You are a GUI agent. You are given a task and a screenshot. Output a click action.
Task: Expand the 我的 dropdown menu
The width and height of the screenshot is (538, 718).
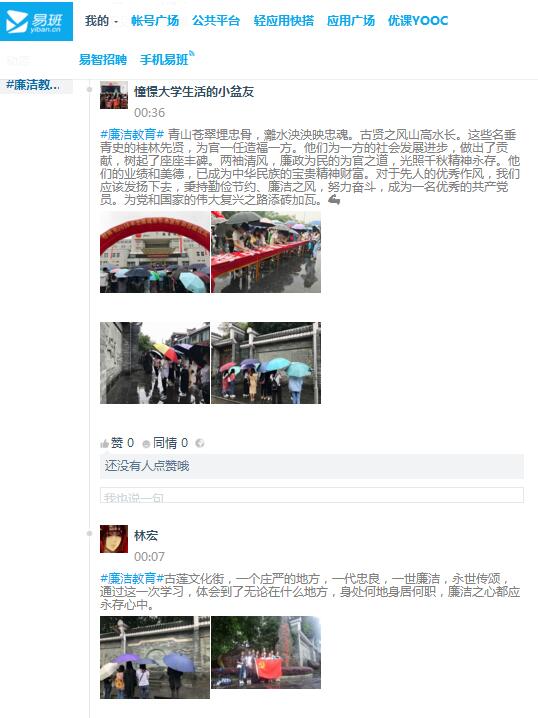[x=101, y=21]
